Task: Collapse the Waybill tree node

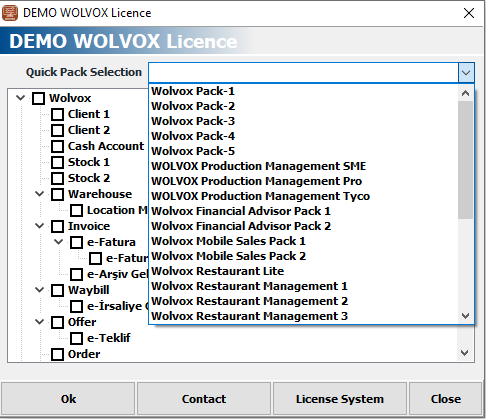Action: 40,290
